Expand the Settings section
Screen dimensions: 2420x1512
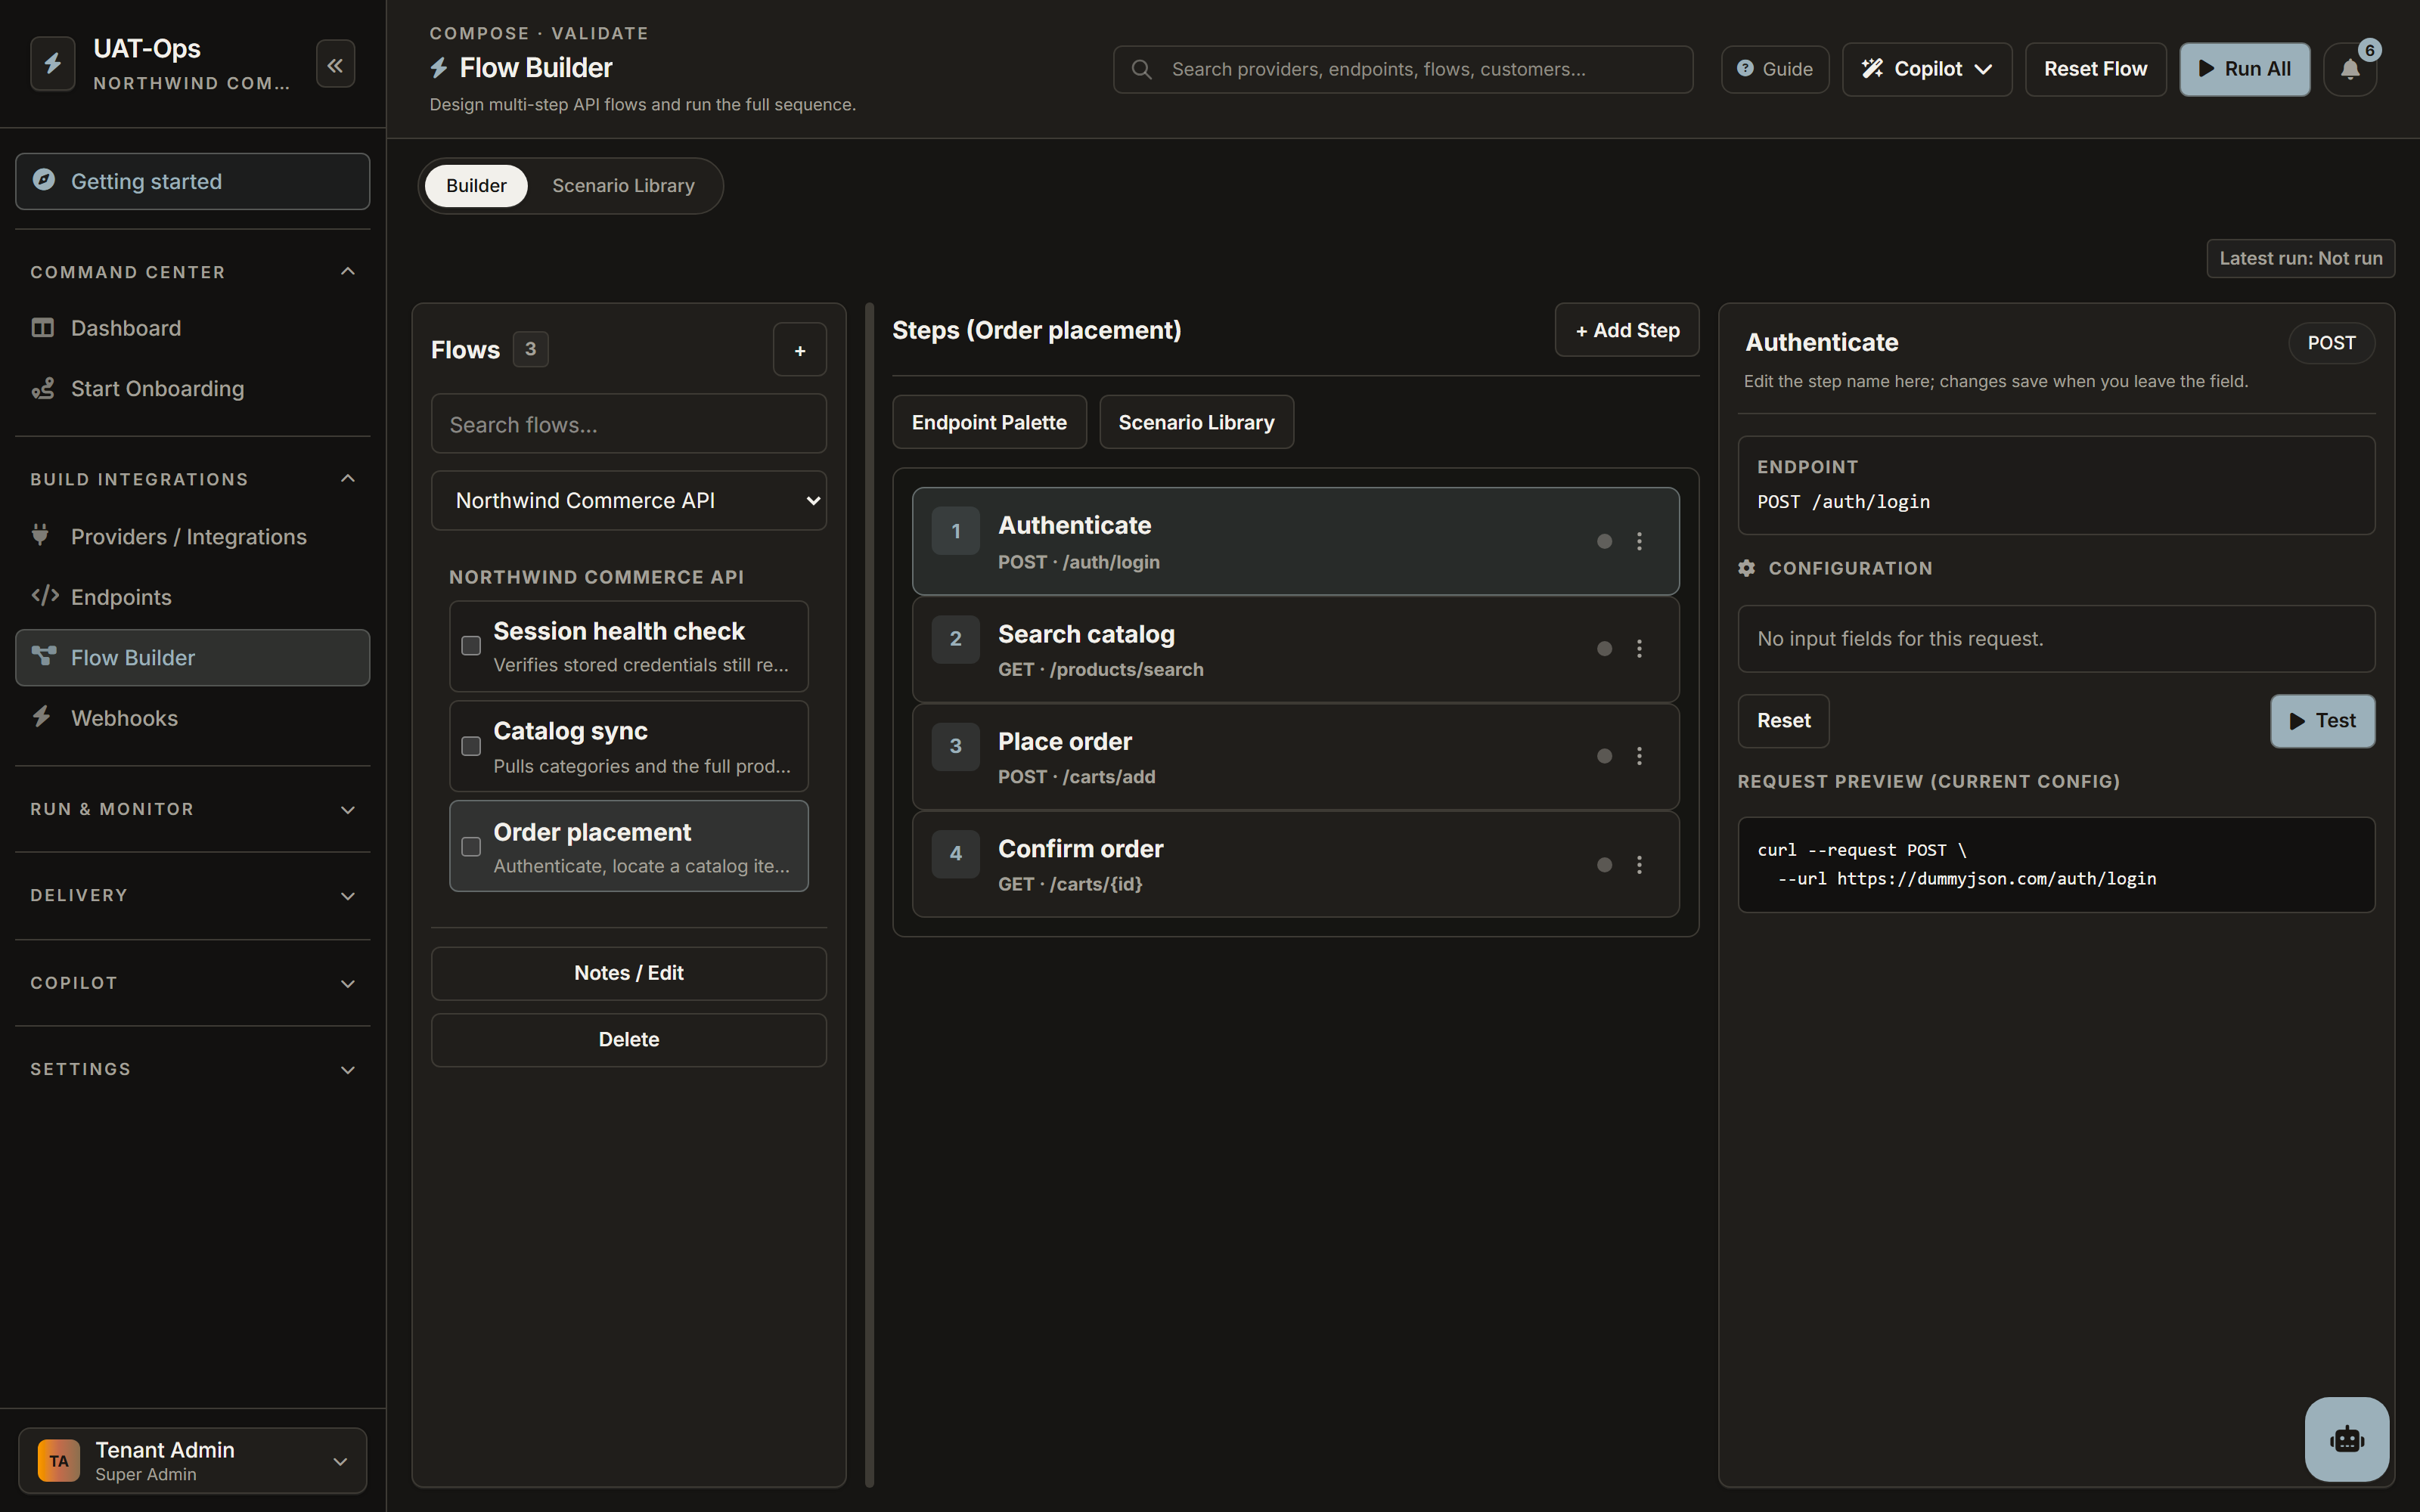point(193,1069)
